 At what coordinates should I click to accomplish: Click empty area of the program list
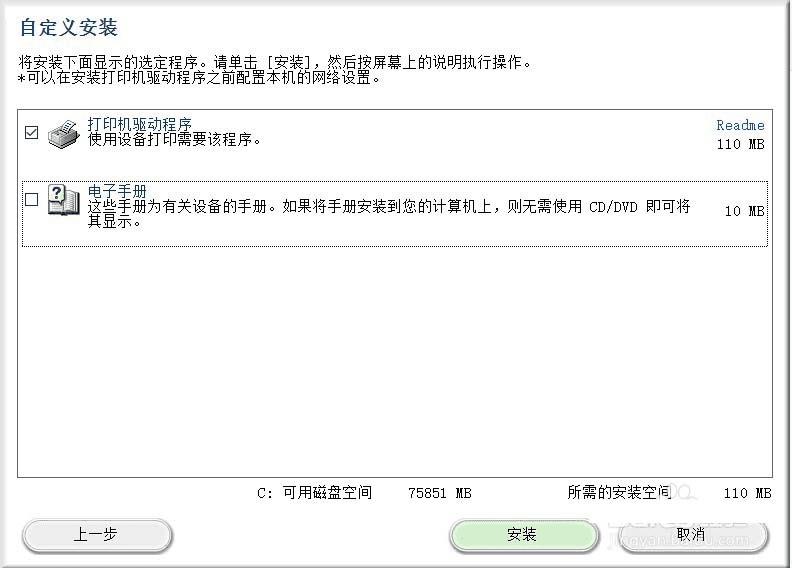click(394, 361)
